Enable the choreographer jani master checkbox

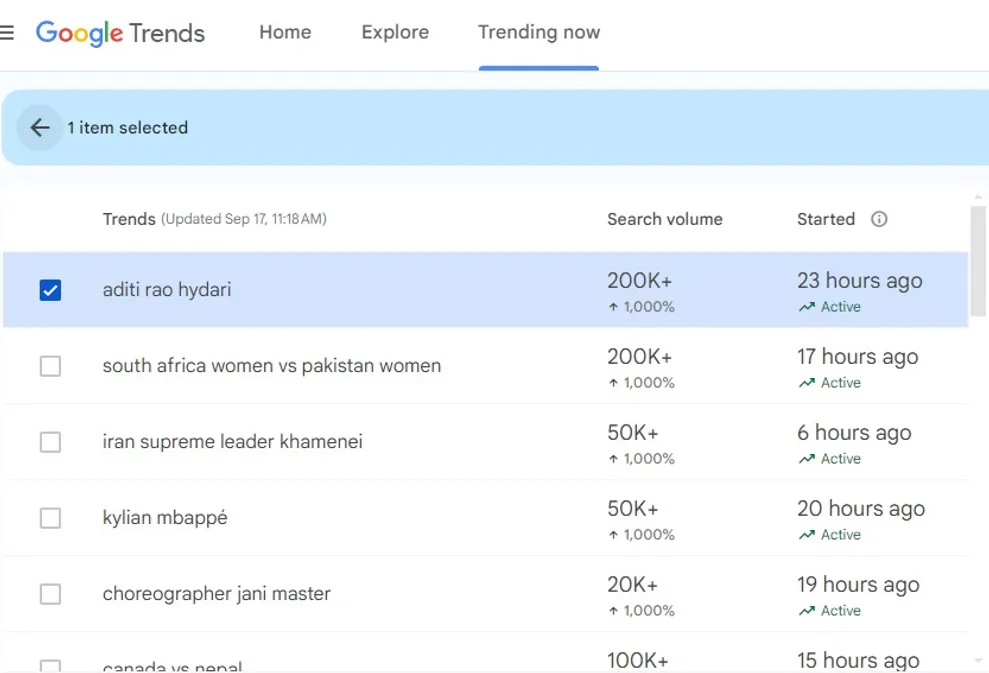(50, 594)
